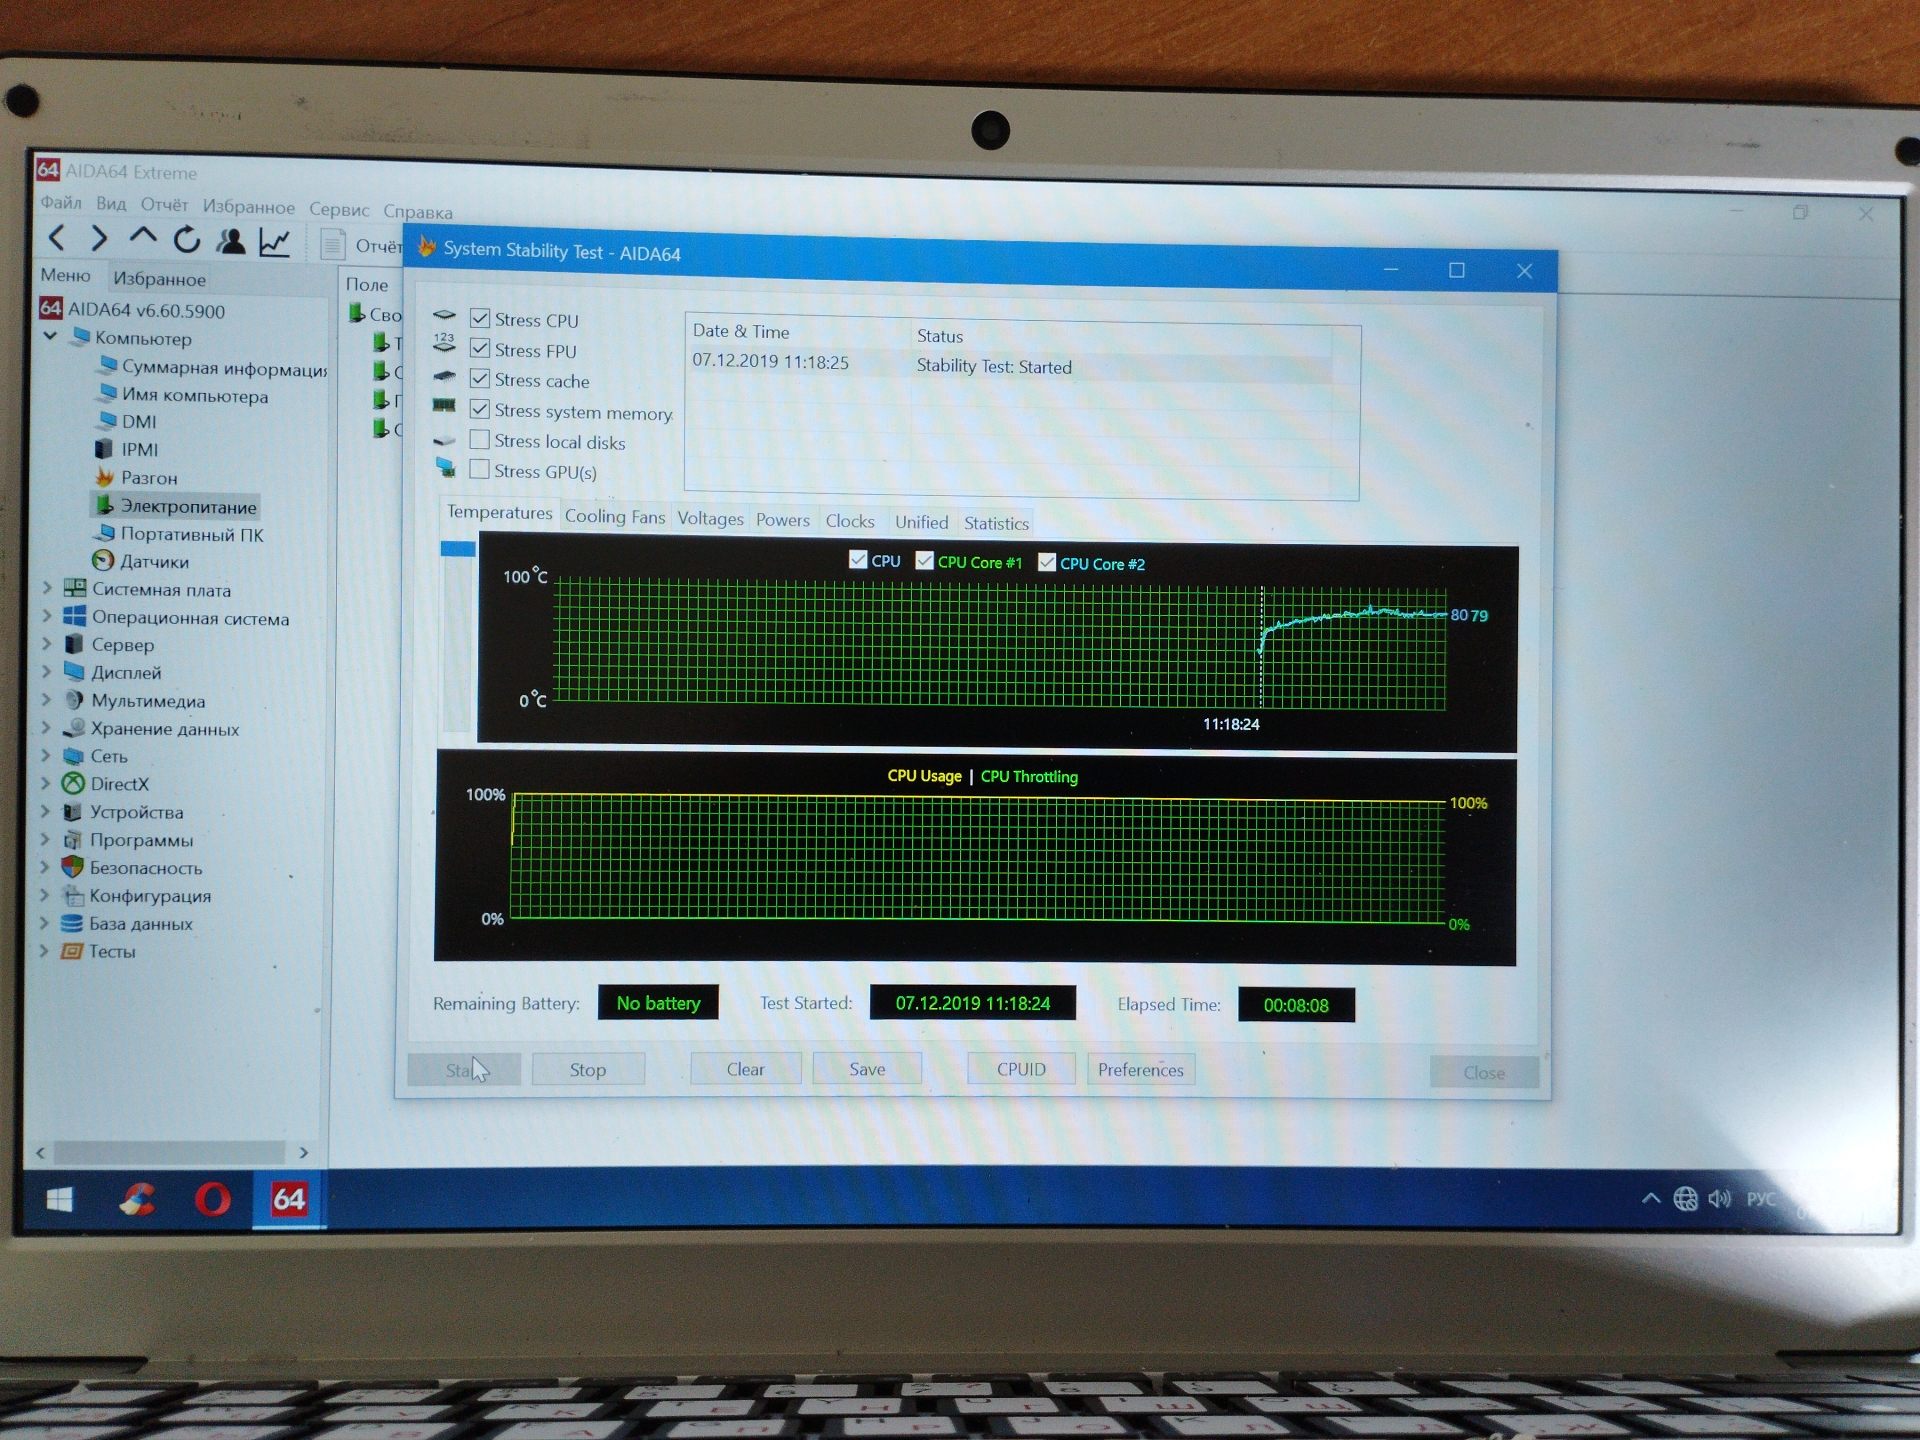Toggle CPU Core #1 graph checkbox

[x=925, y=560]
